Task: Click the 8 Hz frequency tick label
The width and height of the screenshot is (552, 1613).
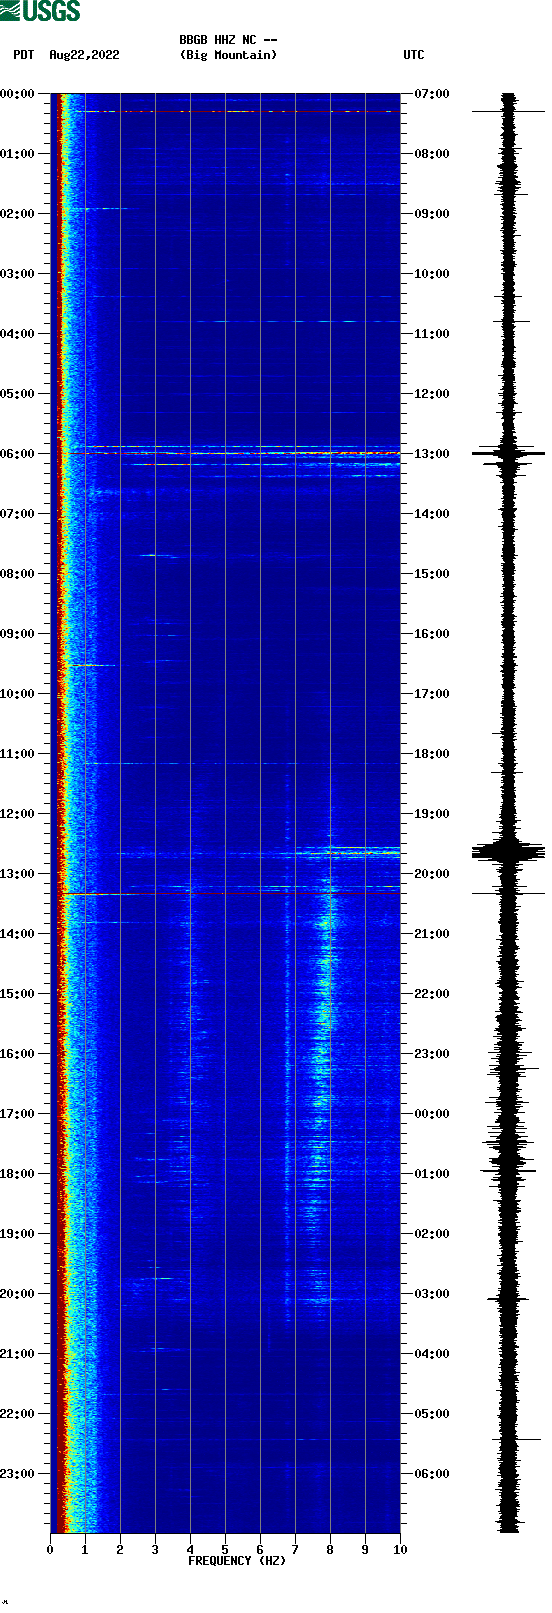Action: click(x=330, y=1550)
